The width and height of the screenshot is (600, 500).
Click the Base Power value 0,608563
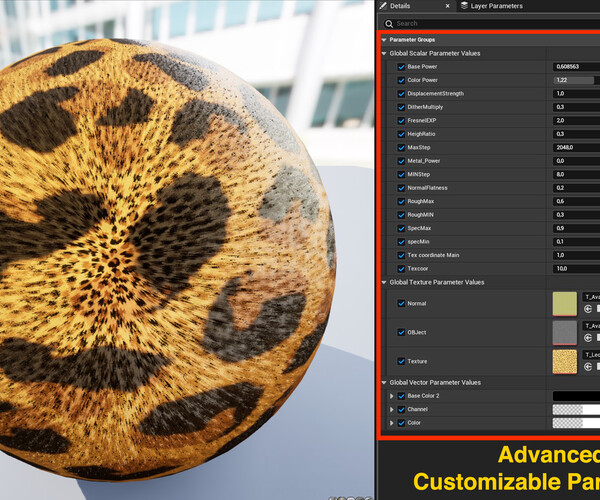pos(576,67)
